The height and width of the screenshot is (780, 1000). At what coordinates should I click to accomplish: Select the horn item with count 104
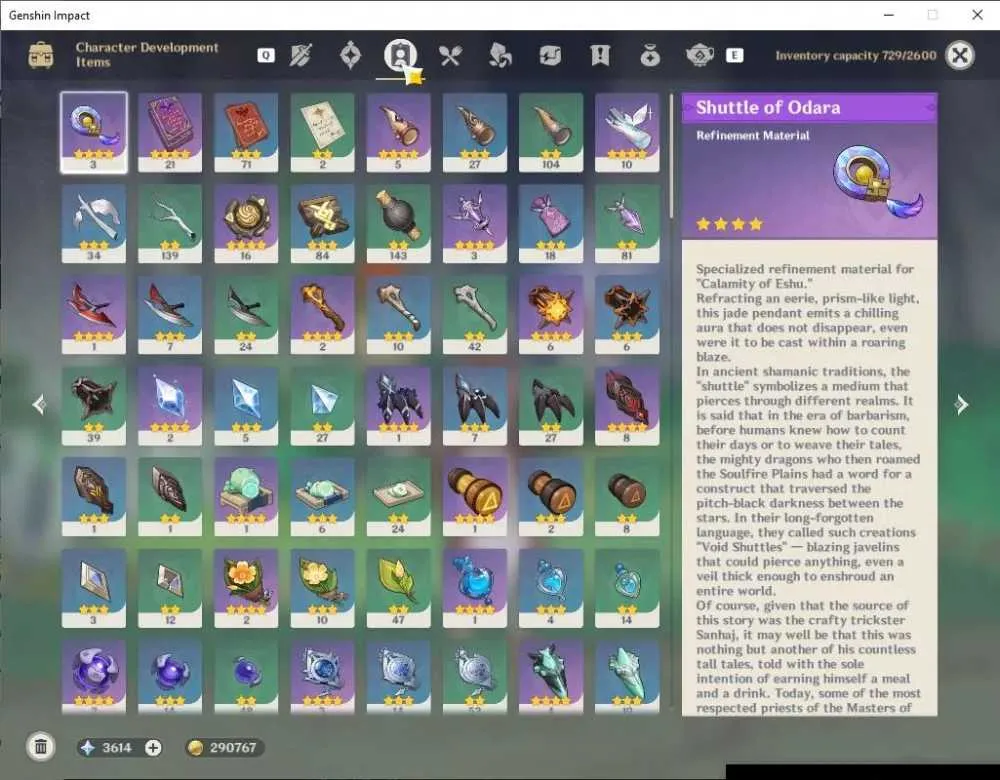coord(551,133)
